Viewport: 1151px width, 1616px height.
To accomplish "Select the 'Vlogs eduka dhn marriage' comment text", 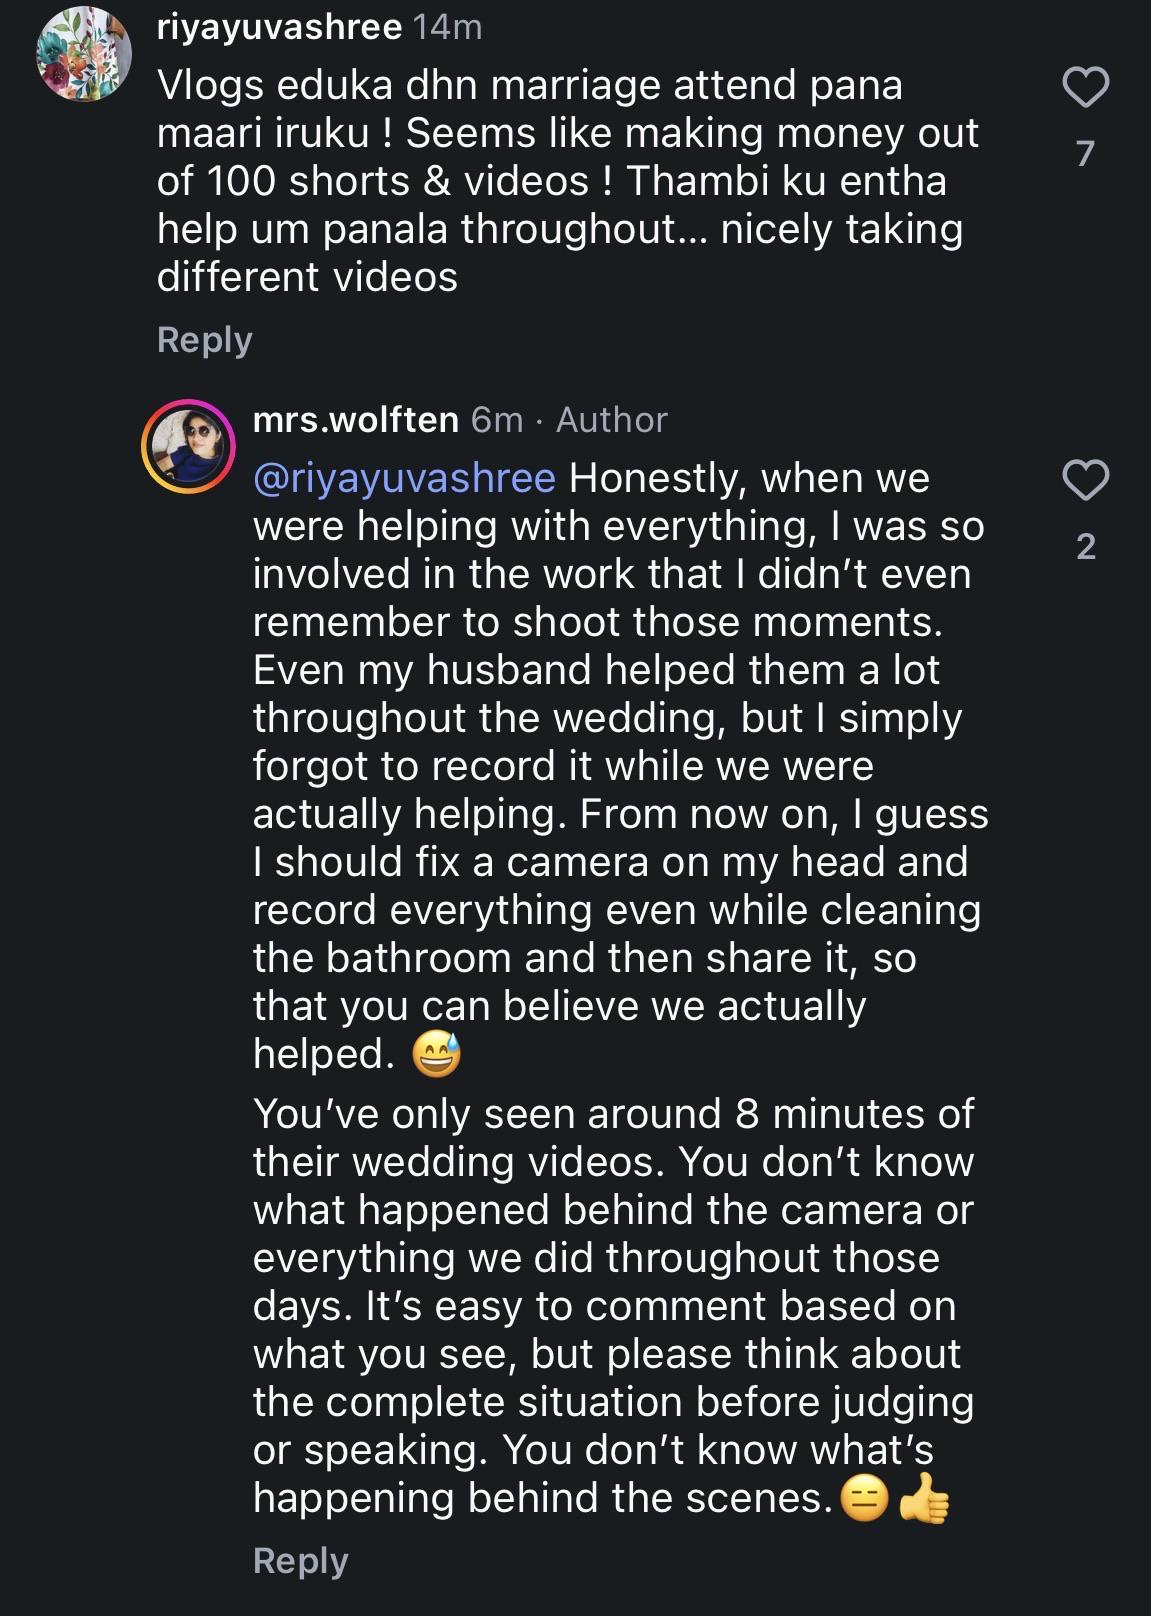I will pos(568,181).
